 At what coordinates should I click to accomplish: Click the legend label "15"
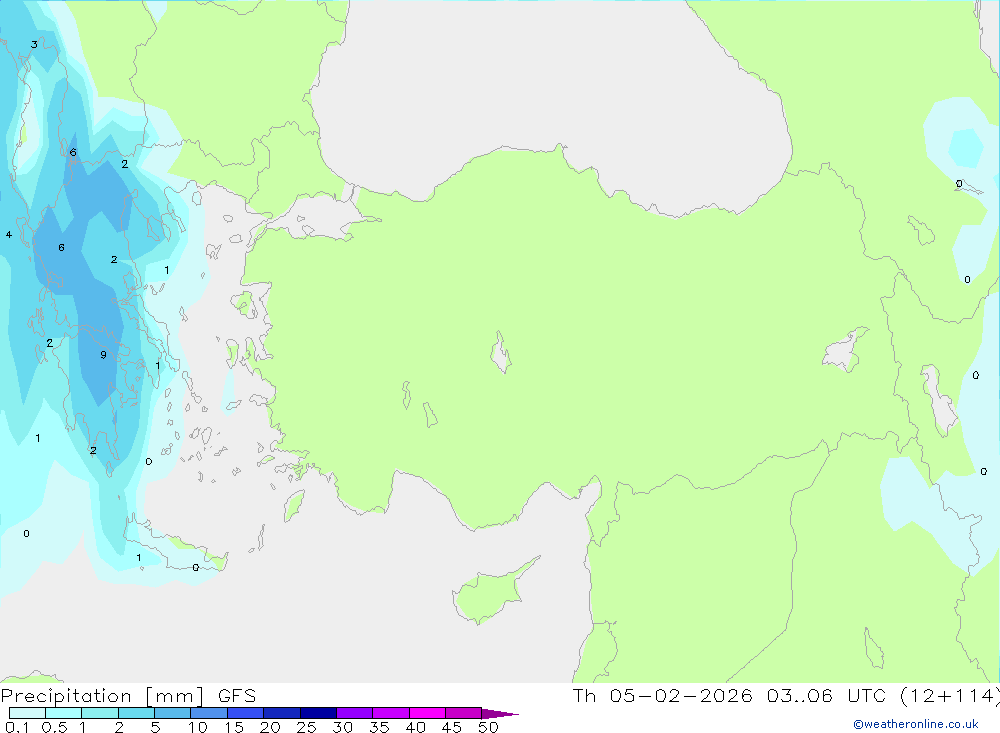[x=234, y=727]
